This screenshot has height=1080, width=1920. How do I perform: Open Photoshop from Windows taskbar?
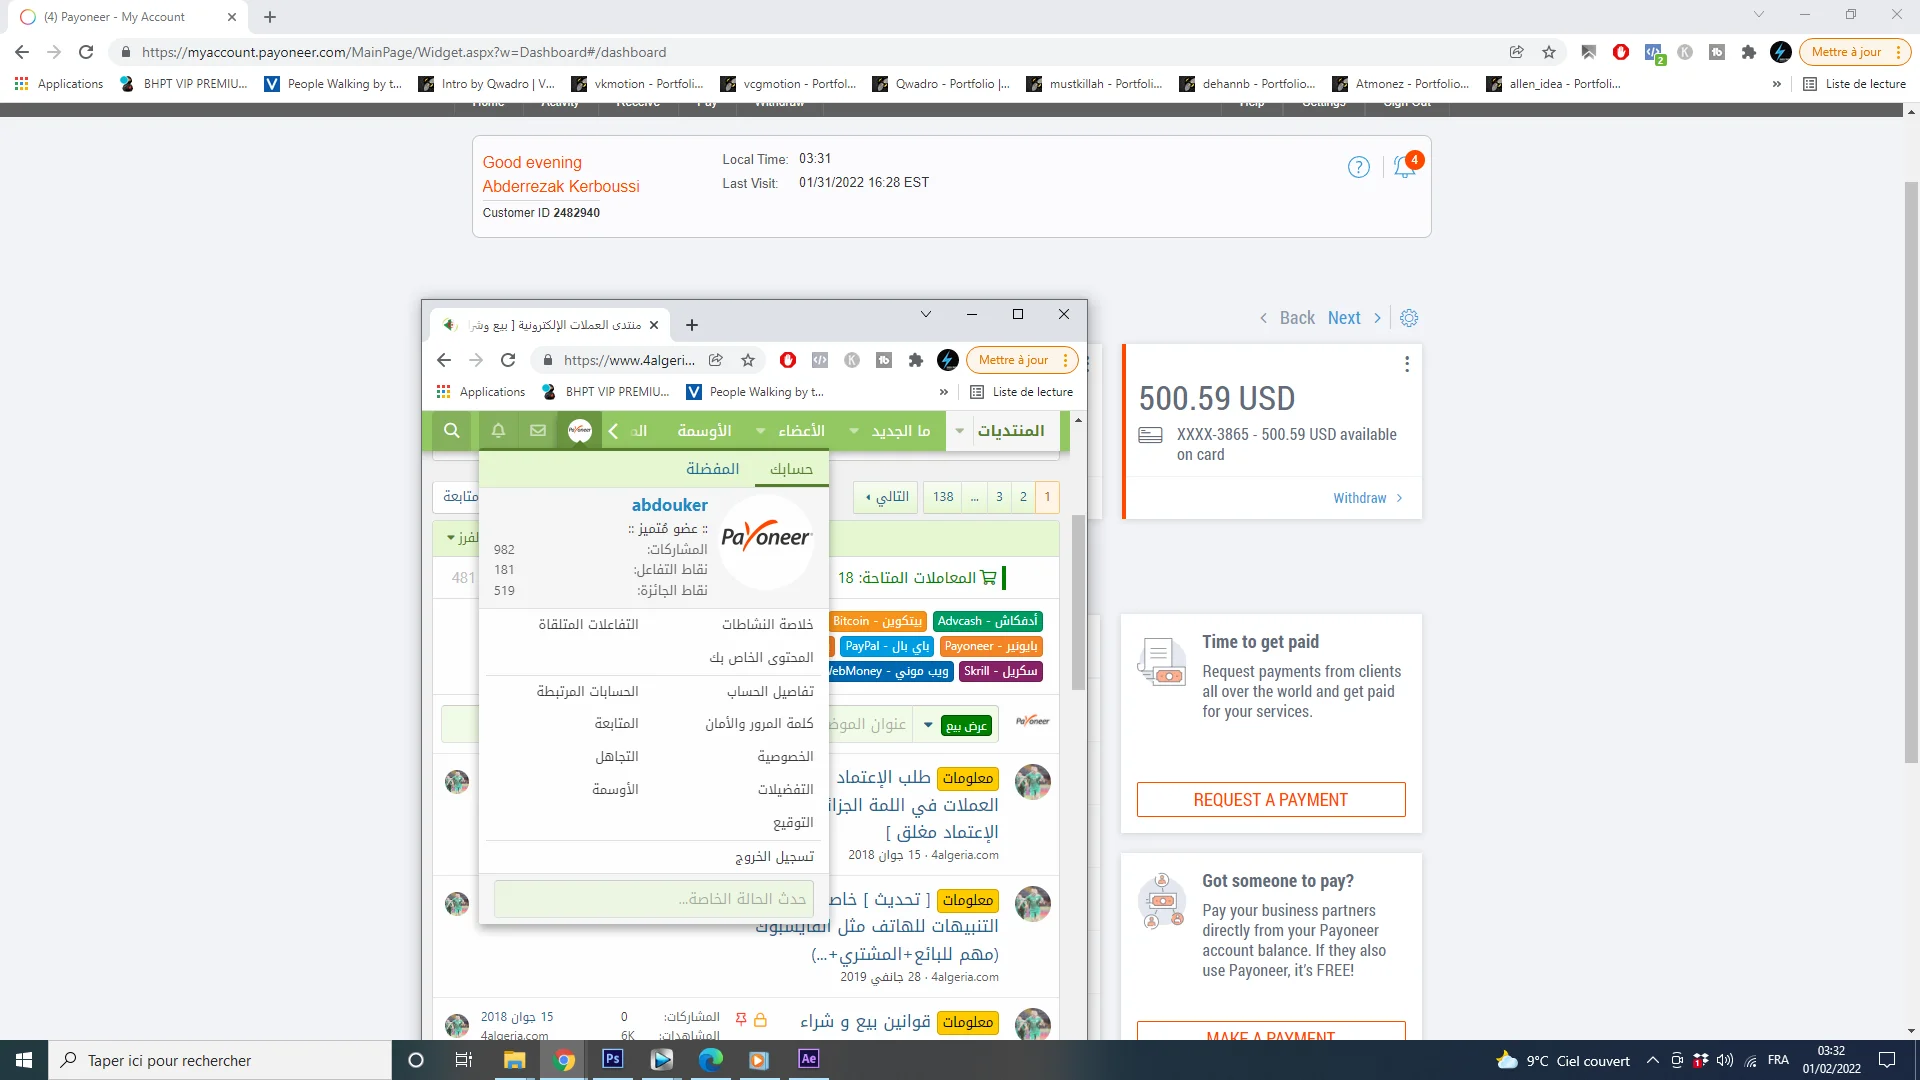tap(613, 1059)
